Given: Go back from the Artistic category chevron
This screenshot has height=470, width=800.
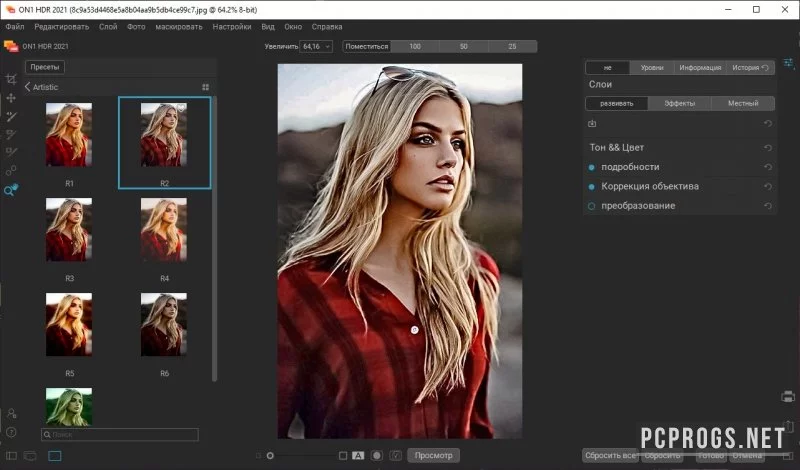Looking at the screenshot, I should coord(28,87).
